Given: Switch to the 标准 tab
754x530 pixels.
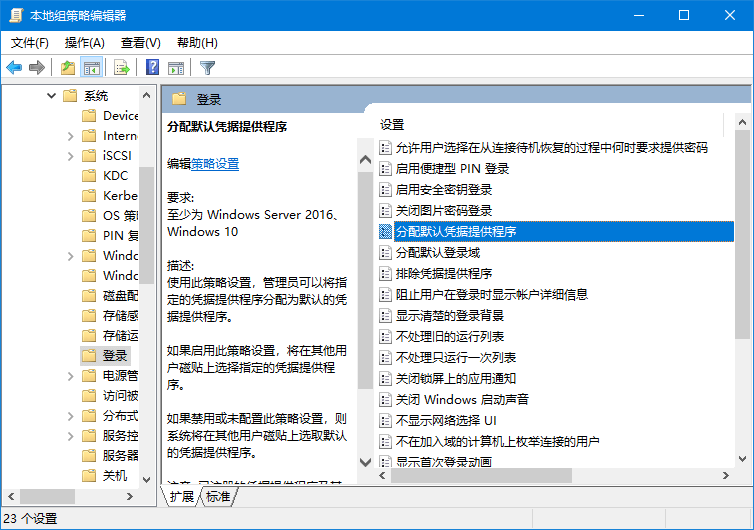Looking at the screenshot, I should point(218,496).
